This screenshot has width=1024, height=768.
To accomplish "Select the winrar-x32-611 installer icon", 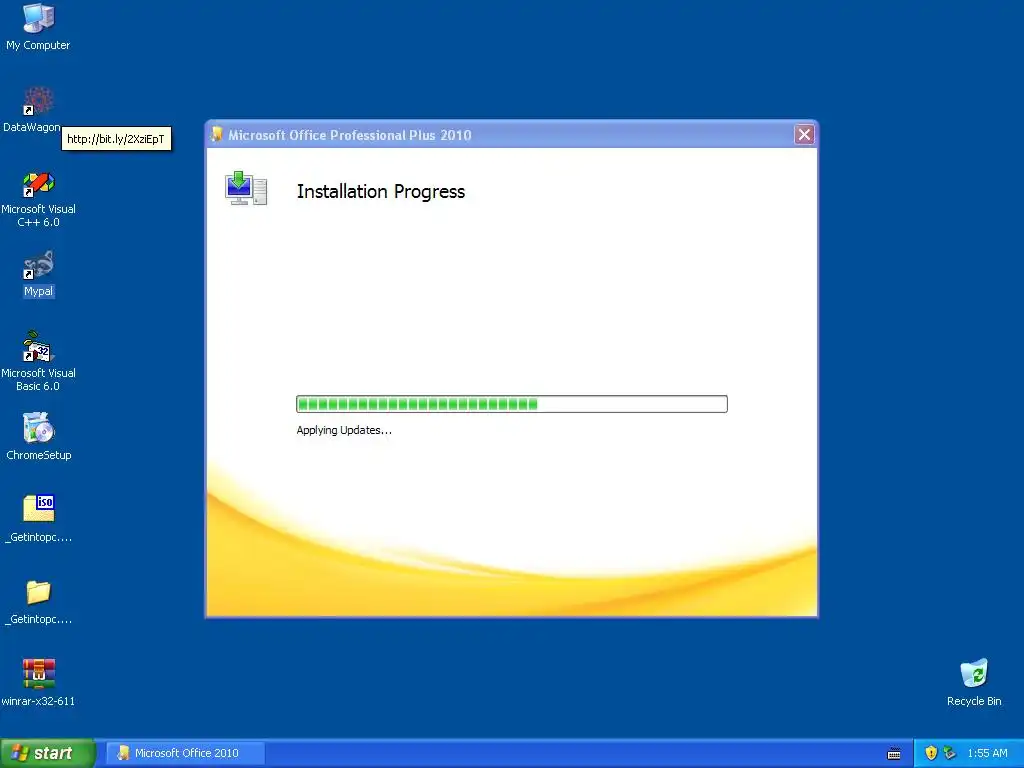I will [x=38, y=682].
